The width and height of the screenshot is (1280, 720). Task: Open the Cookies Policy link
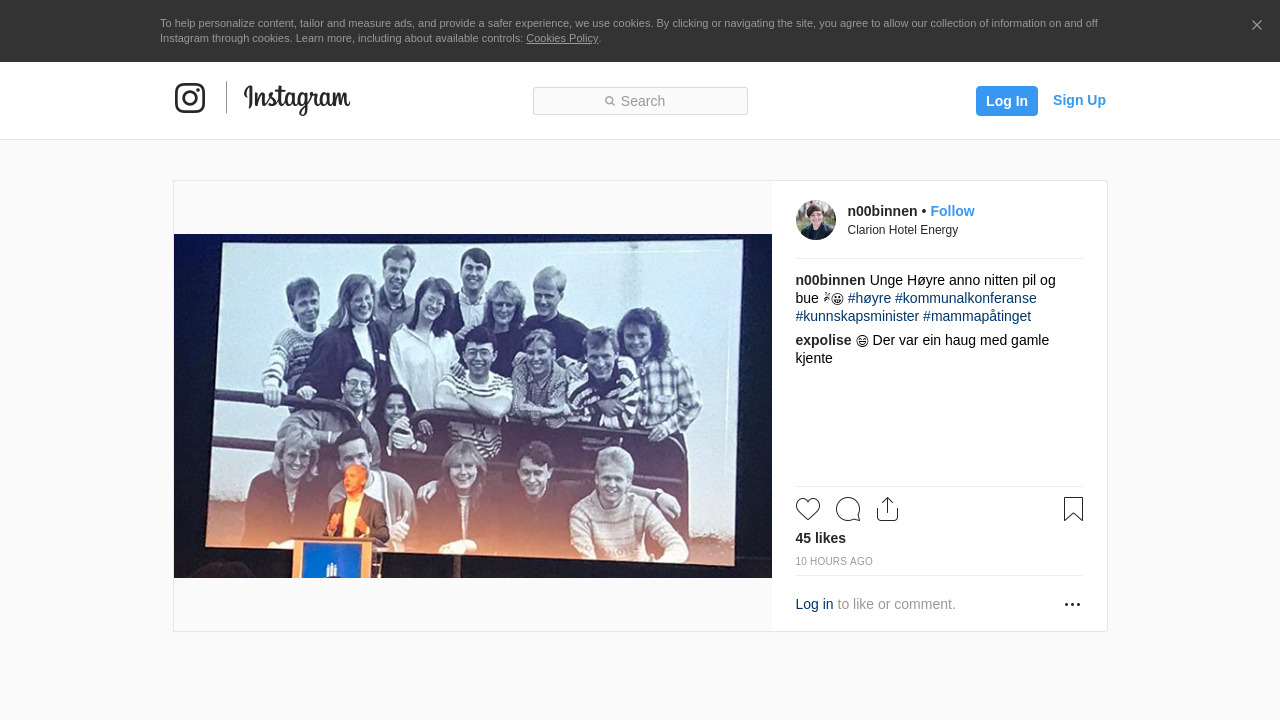click(562, 38)
